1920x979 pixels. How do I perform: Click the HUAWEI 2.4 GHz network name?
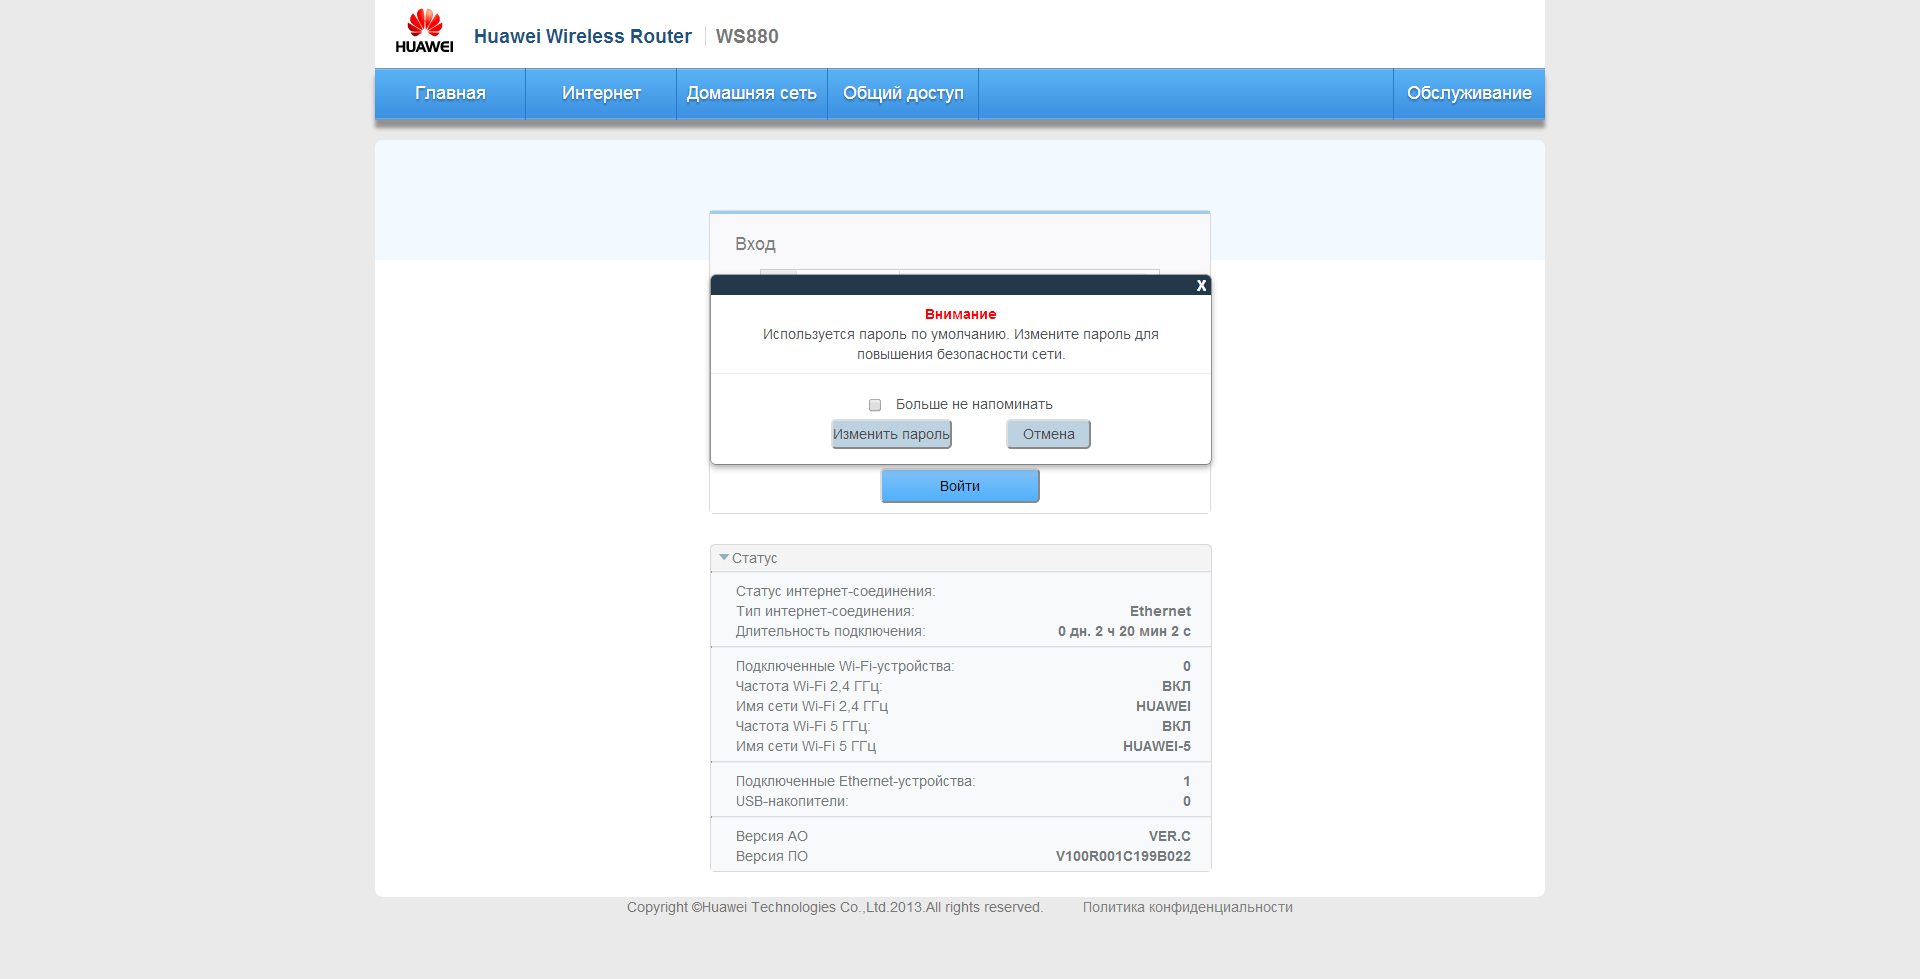tap(1163, 706)
